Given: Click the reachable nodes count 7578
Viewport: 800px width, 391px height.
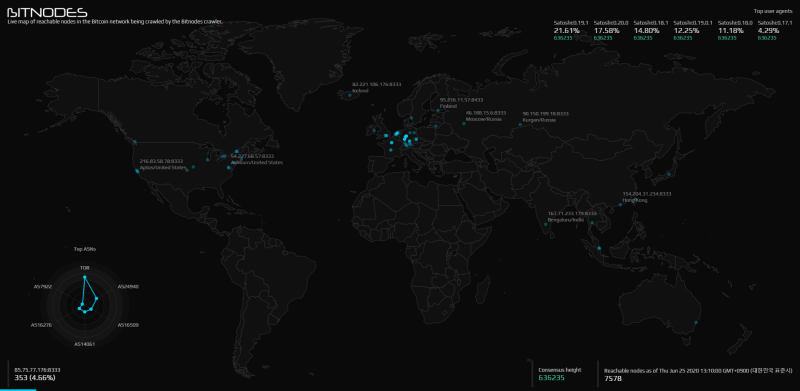Looking at the screenshot, I should click(613, 379).
